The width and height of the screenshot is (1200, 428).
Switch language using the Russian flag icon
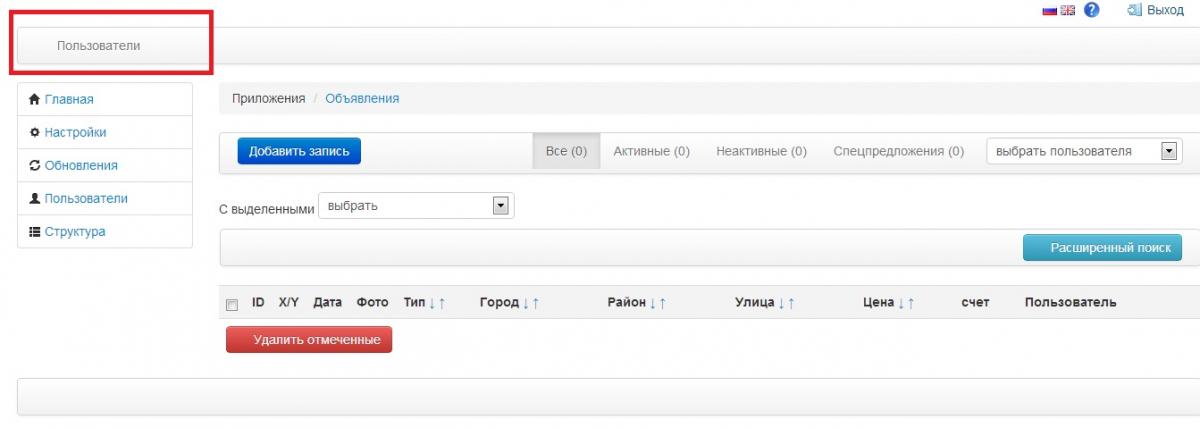point(1050,10)
